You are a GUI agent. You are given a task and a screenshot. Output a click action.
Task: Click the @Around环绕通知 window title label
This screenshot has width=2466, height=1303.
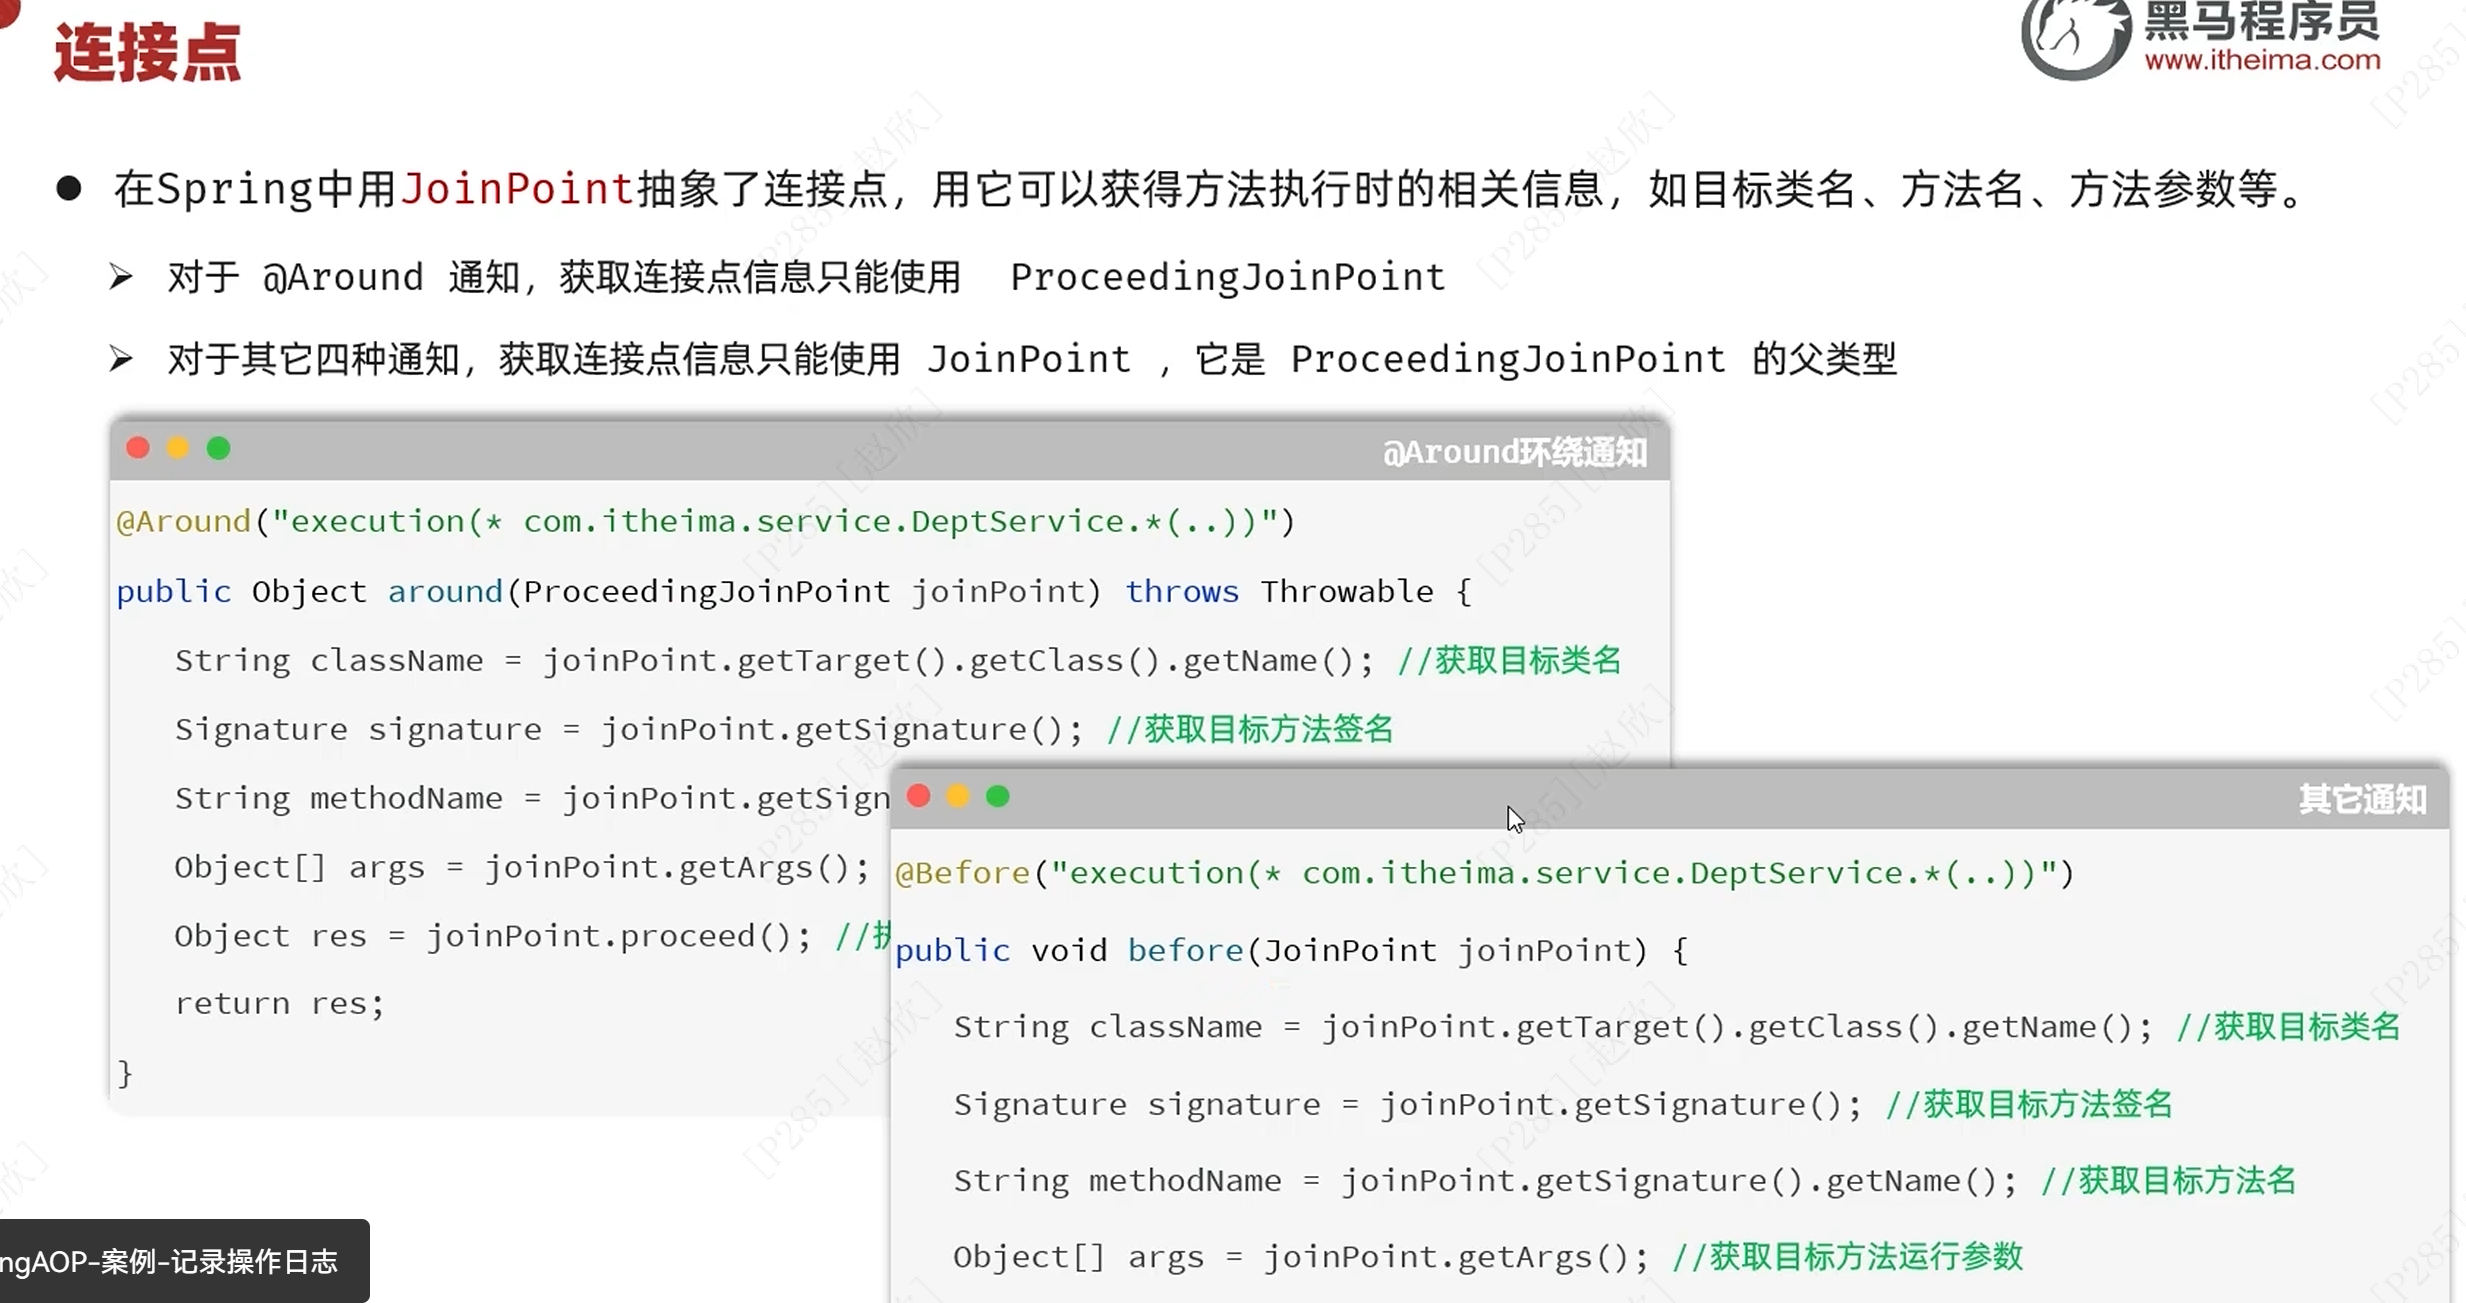click(1514, 452)
